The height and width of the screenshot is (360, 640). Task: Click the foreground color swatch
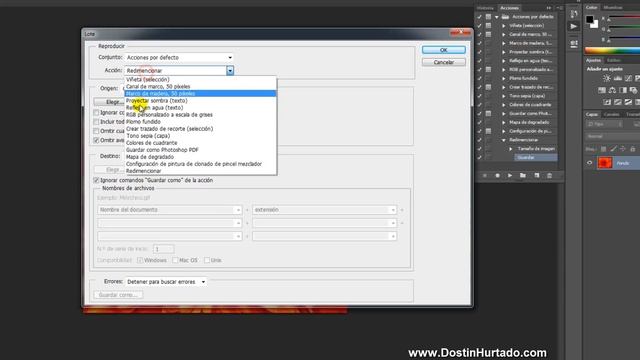tap(590, 19)
